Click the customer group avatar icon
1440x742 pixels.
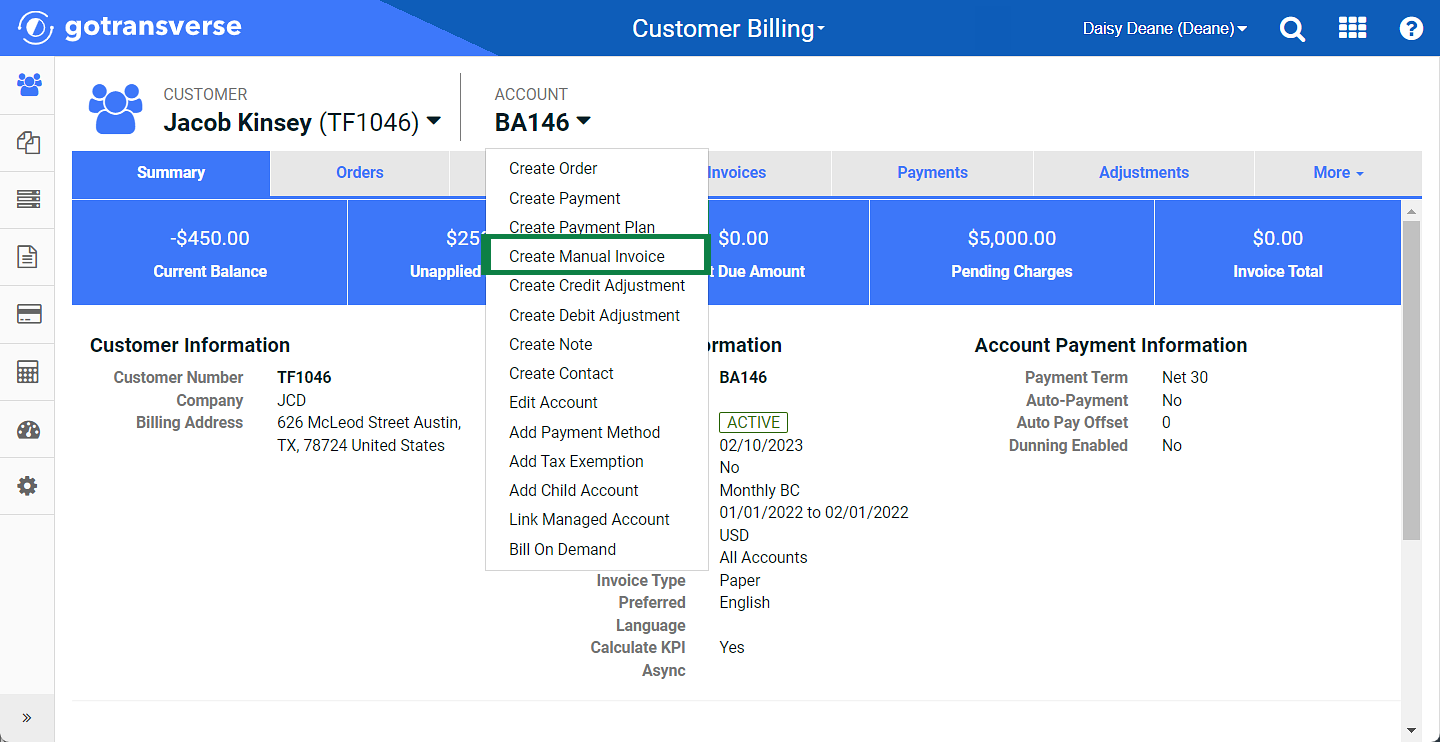coord(116,108)
